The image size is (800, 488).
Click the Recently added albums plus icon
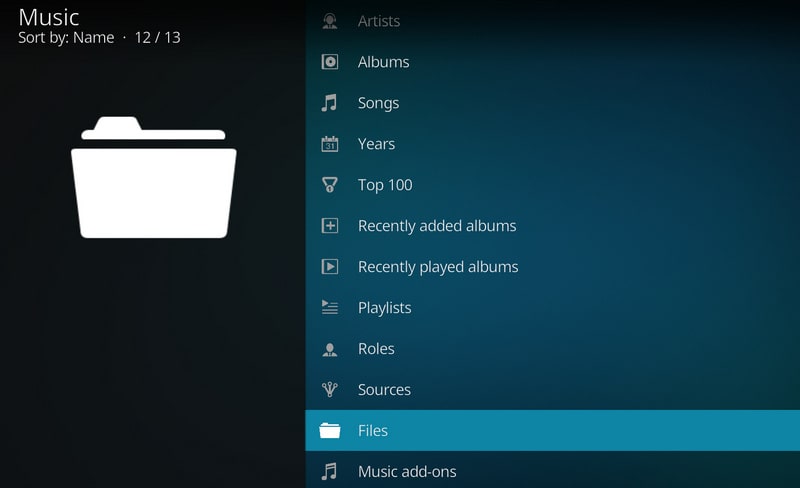pyautogui.click(x=330, y=226)
